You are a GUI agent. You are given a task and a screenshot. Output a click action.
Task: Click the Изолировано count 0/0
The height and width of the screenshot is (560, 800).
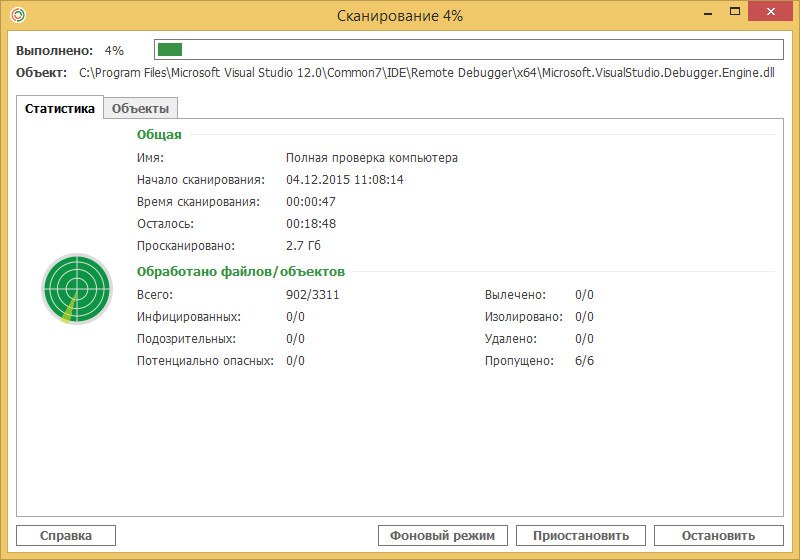[584, 317]
